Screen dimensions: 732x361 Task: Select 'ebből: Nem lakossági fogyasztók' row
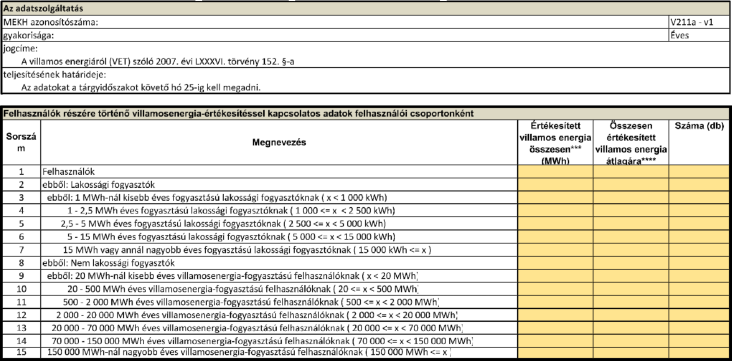(x=279, y=263)
